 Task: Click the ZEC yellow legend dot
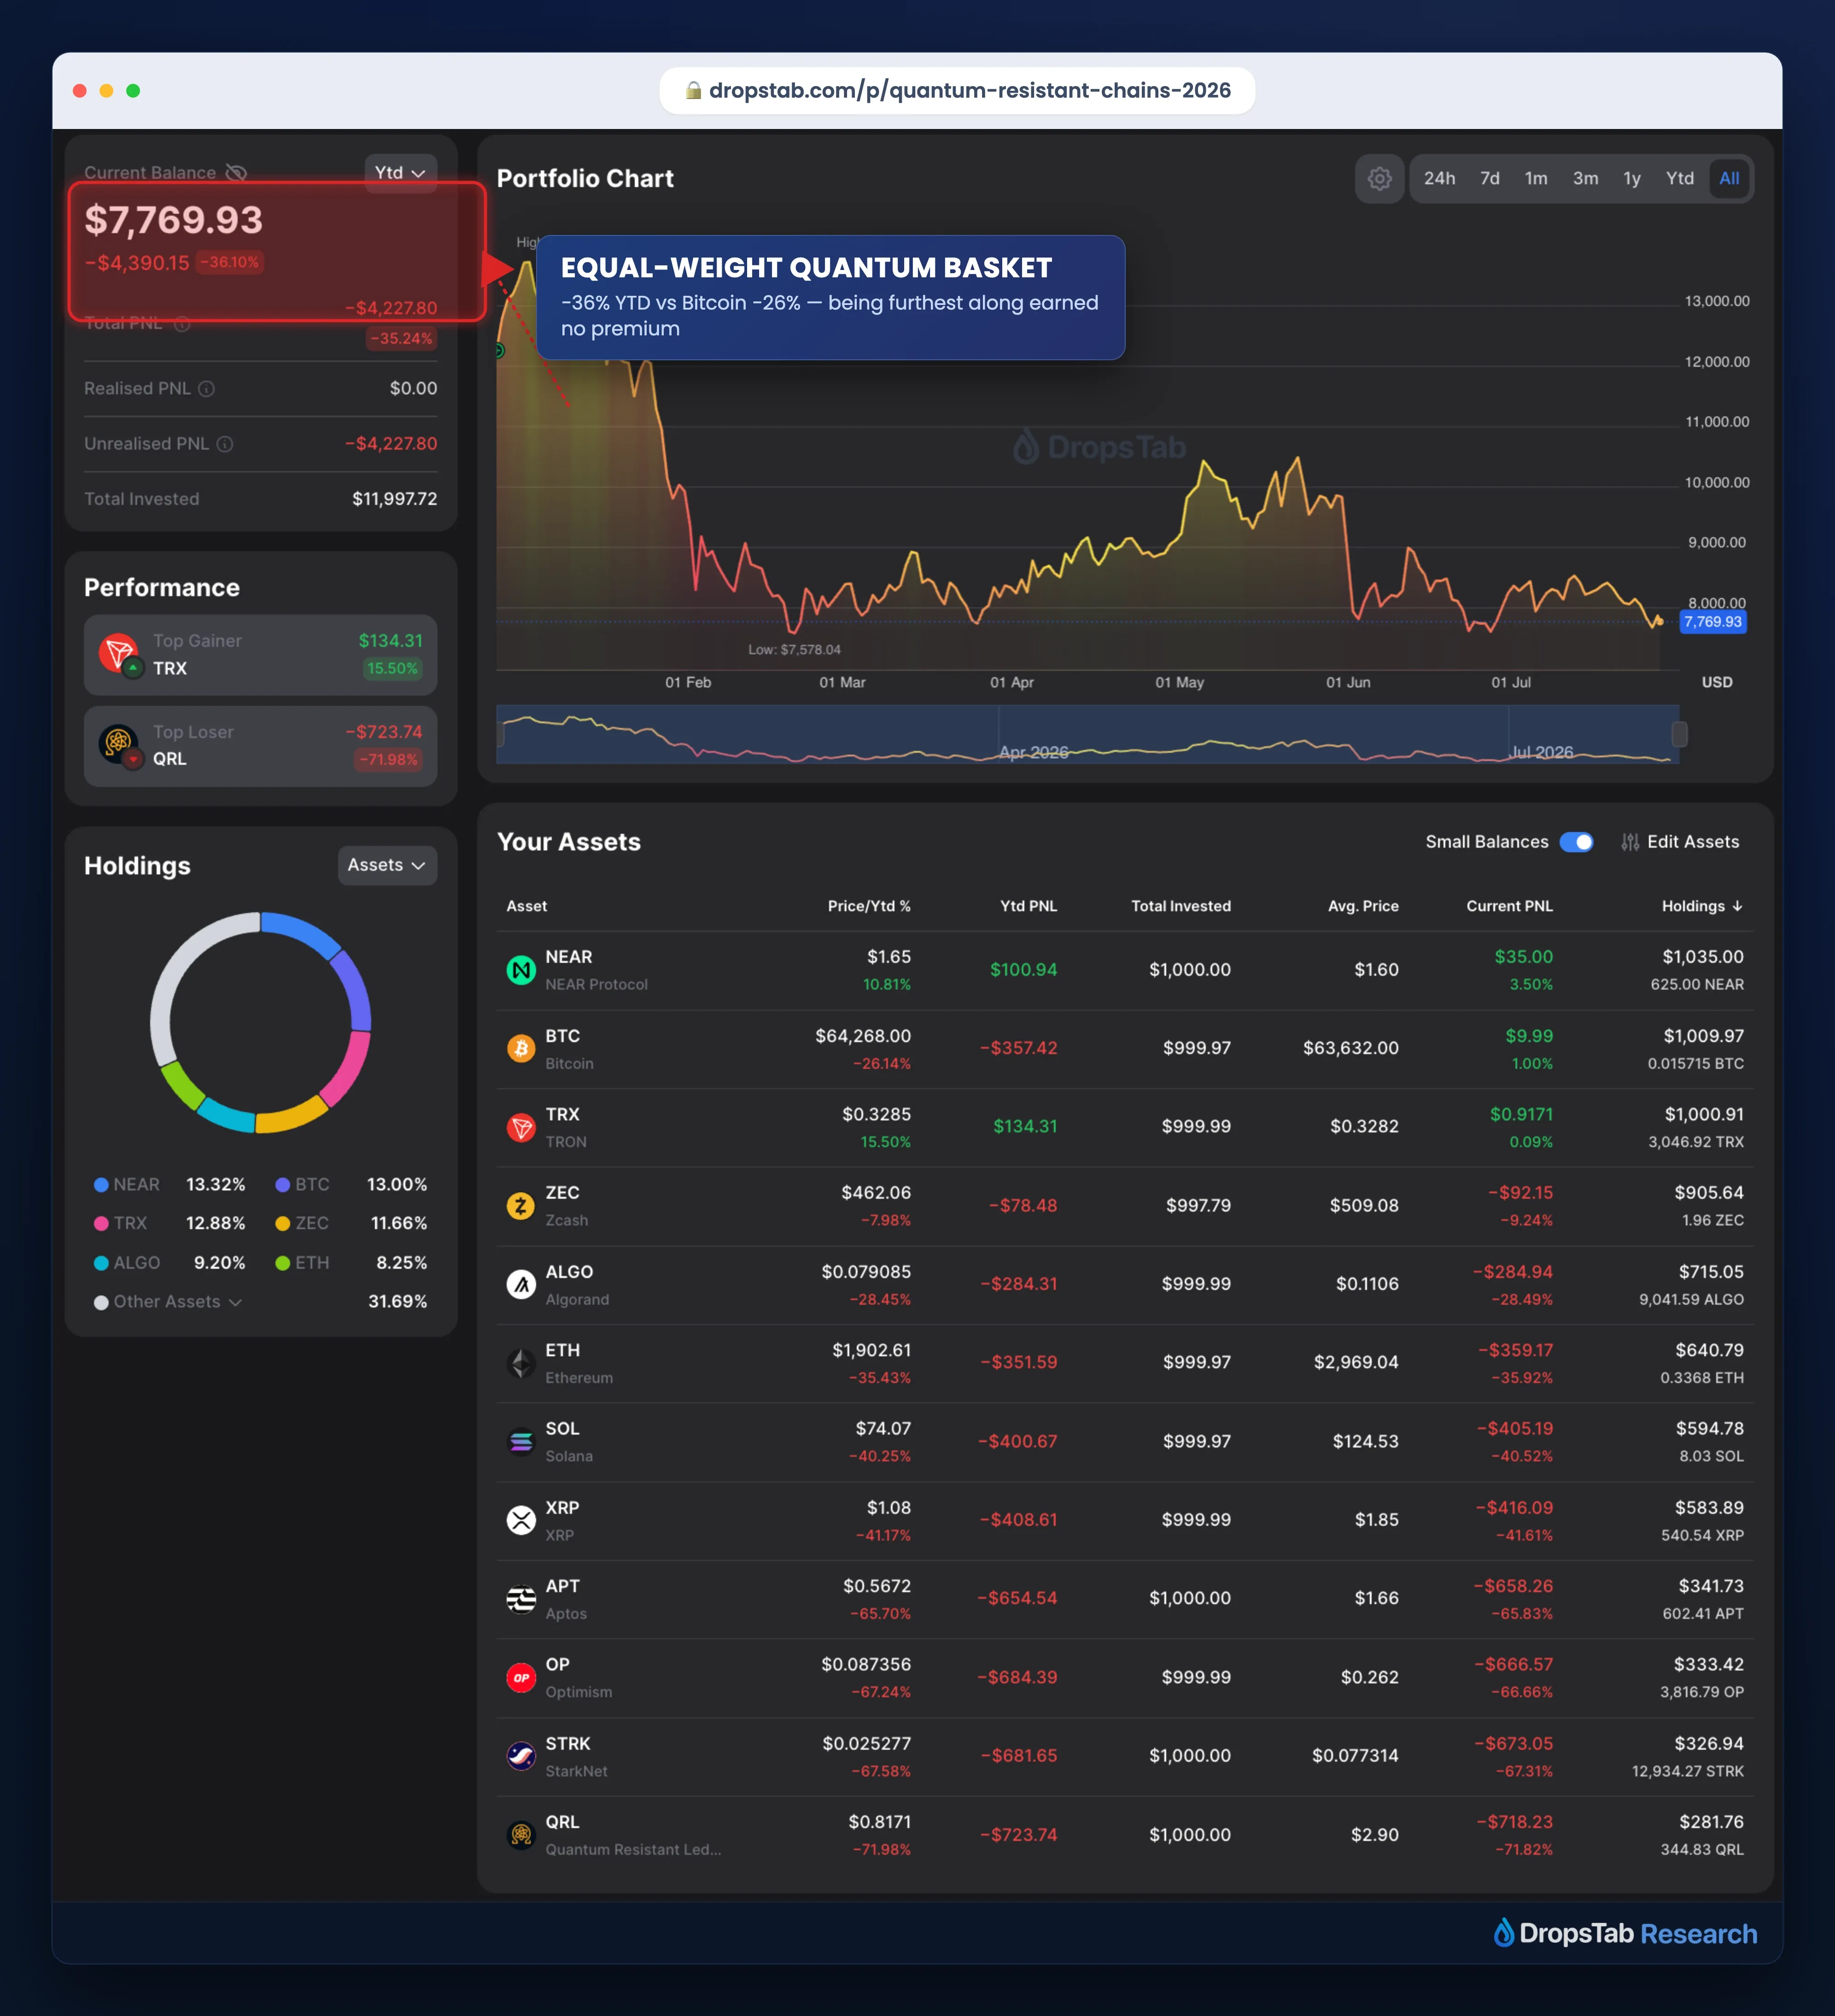pos(283,1224)
